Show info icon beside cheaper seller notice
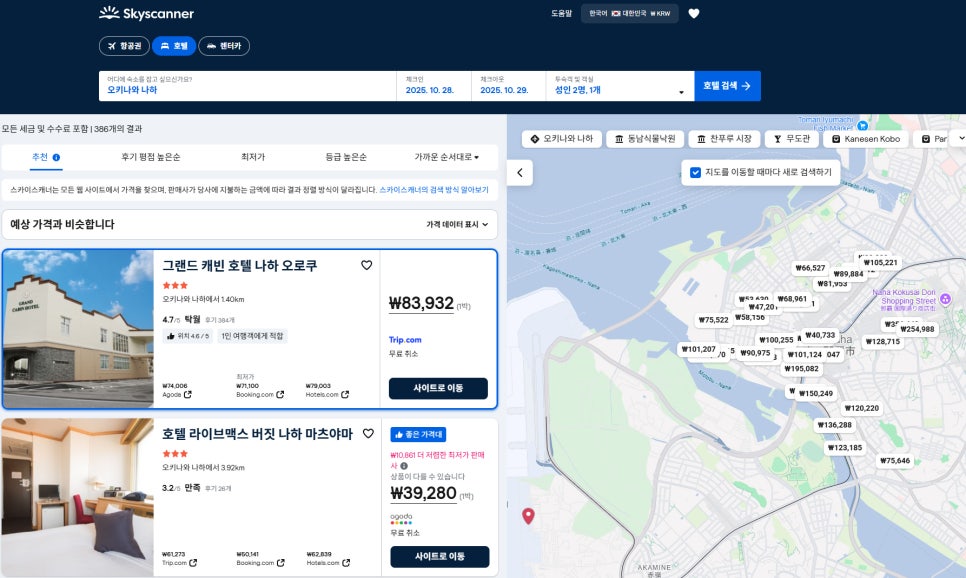Screen dimensions: 966x578 click(404, 466)
